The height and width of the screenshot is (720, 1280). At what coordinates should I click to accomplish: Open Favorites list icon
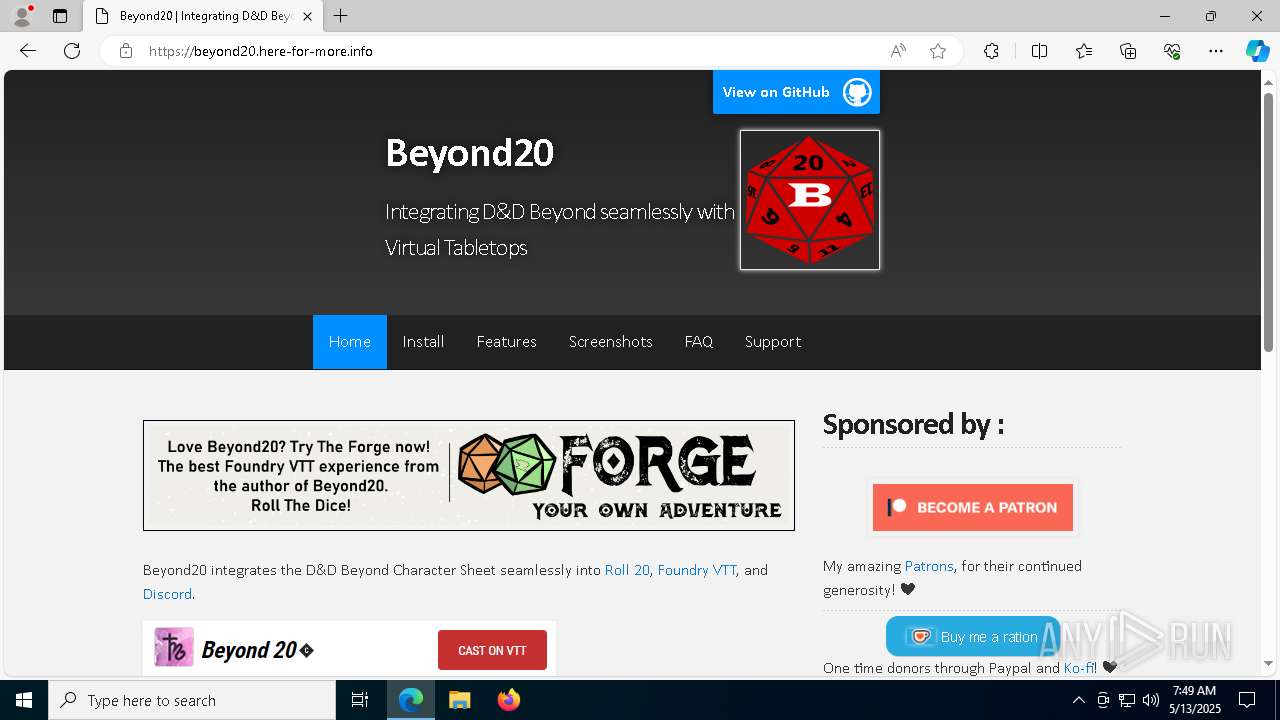click(x=1084, y=51)
